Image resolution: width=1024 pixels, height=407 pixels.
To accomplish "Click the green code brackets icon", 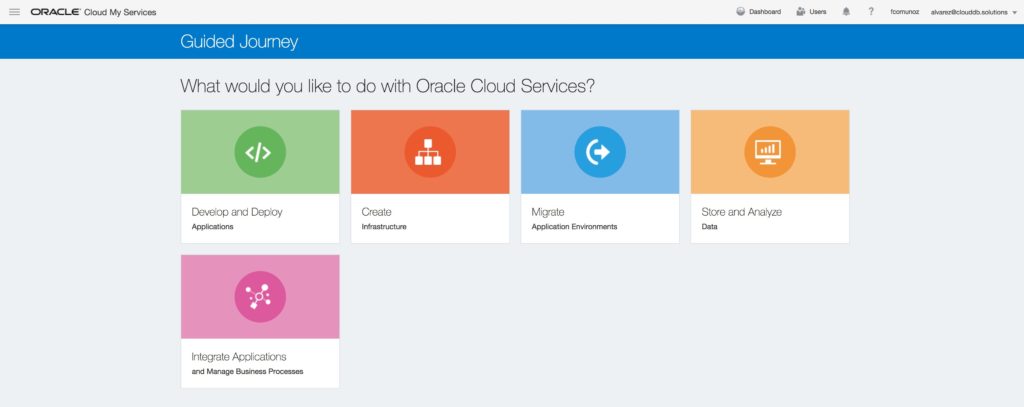I will (x=259, y=152).
